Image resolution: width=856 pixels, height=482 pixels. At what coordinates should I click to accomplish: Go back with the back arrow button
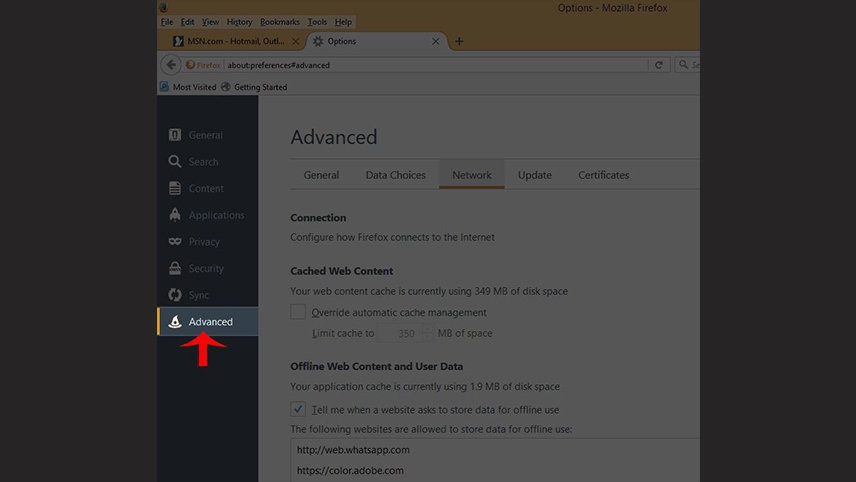[x=171, y=65]
